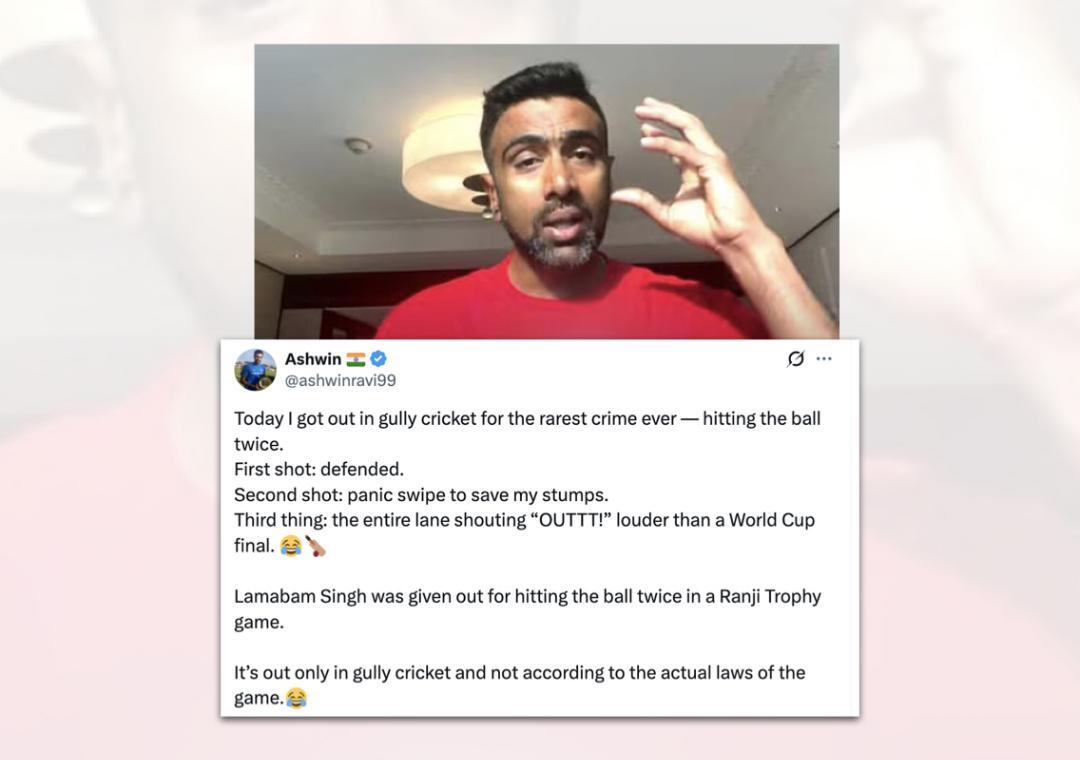This screenshot has width=1080, height=760.
Task: Open the photo of the man in a red shirt
Action: (547, 192)
